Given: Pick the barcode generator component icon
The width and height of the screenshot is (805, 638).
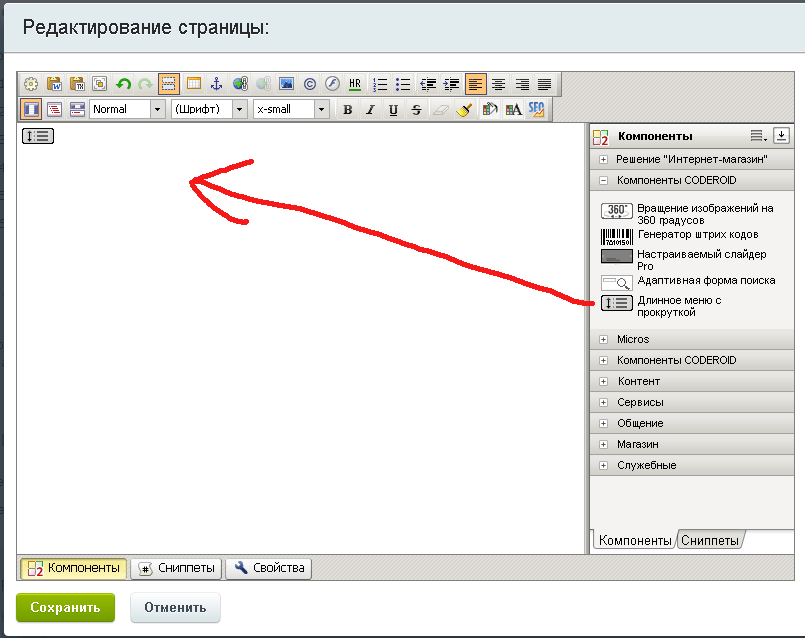Looking at the screenshot, I should pos(616,237).
